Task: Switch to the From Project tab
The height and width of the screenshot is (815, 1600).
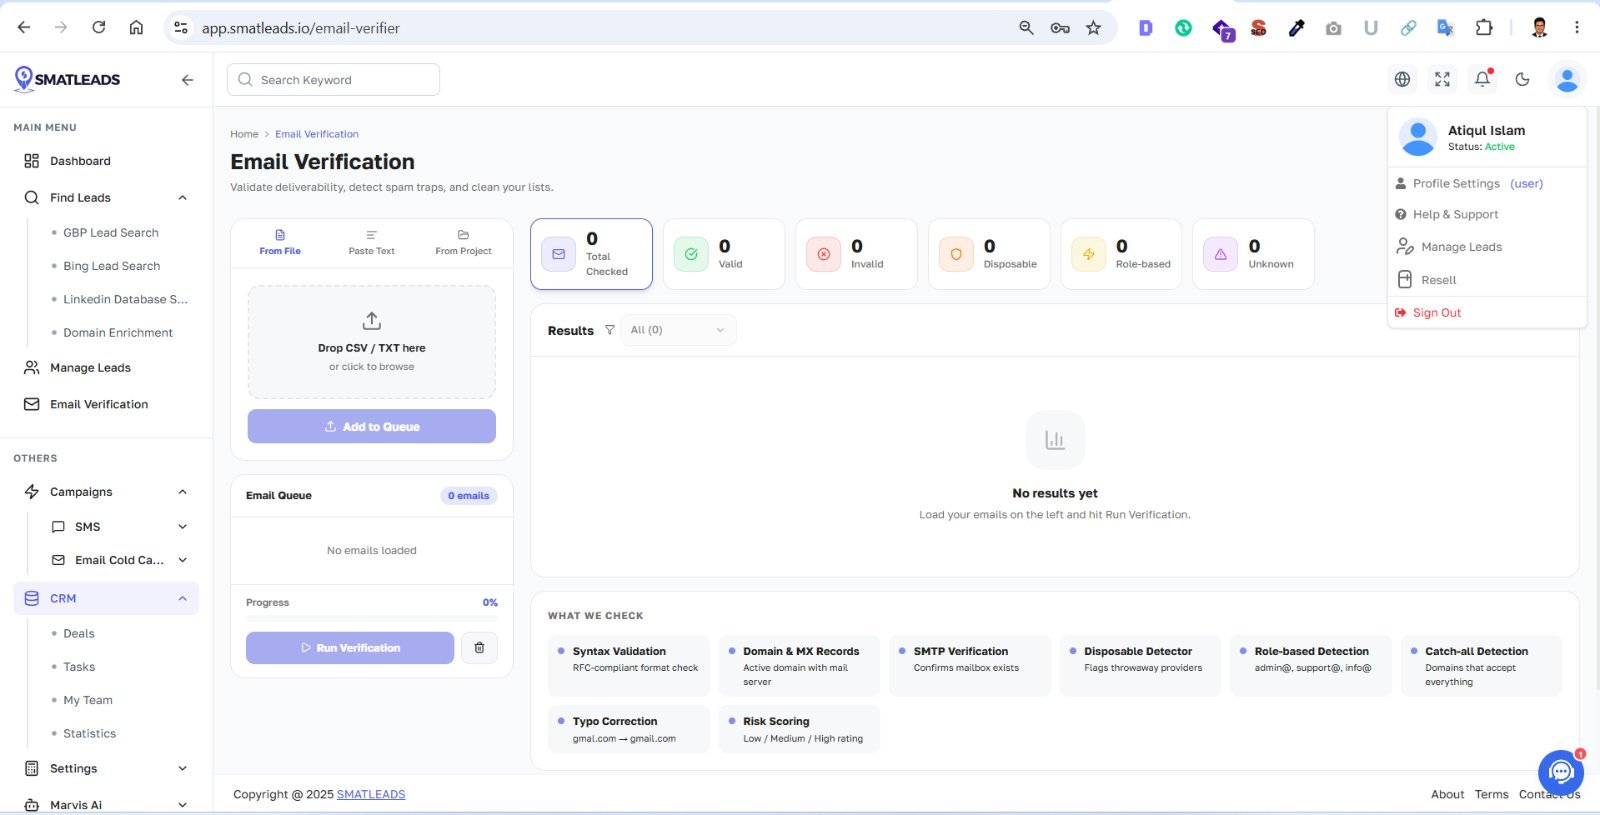Action: 463,242
